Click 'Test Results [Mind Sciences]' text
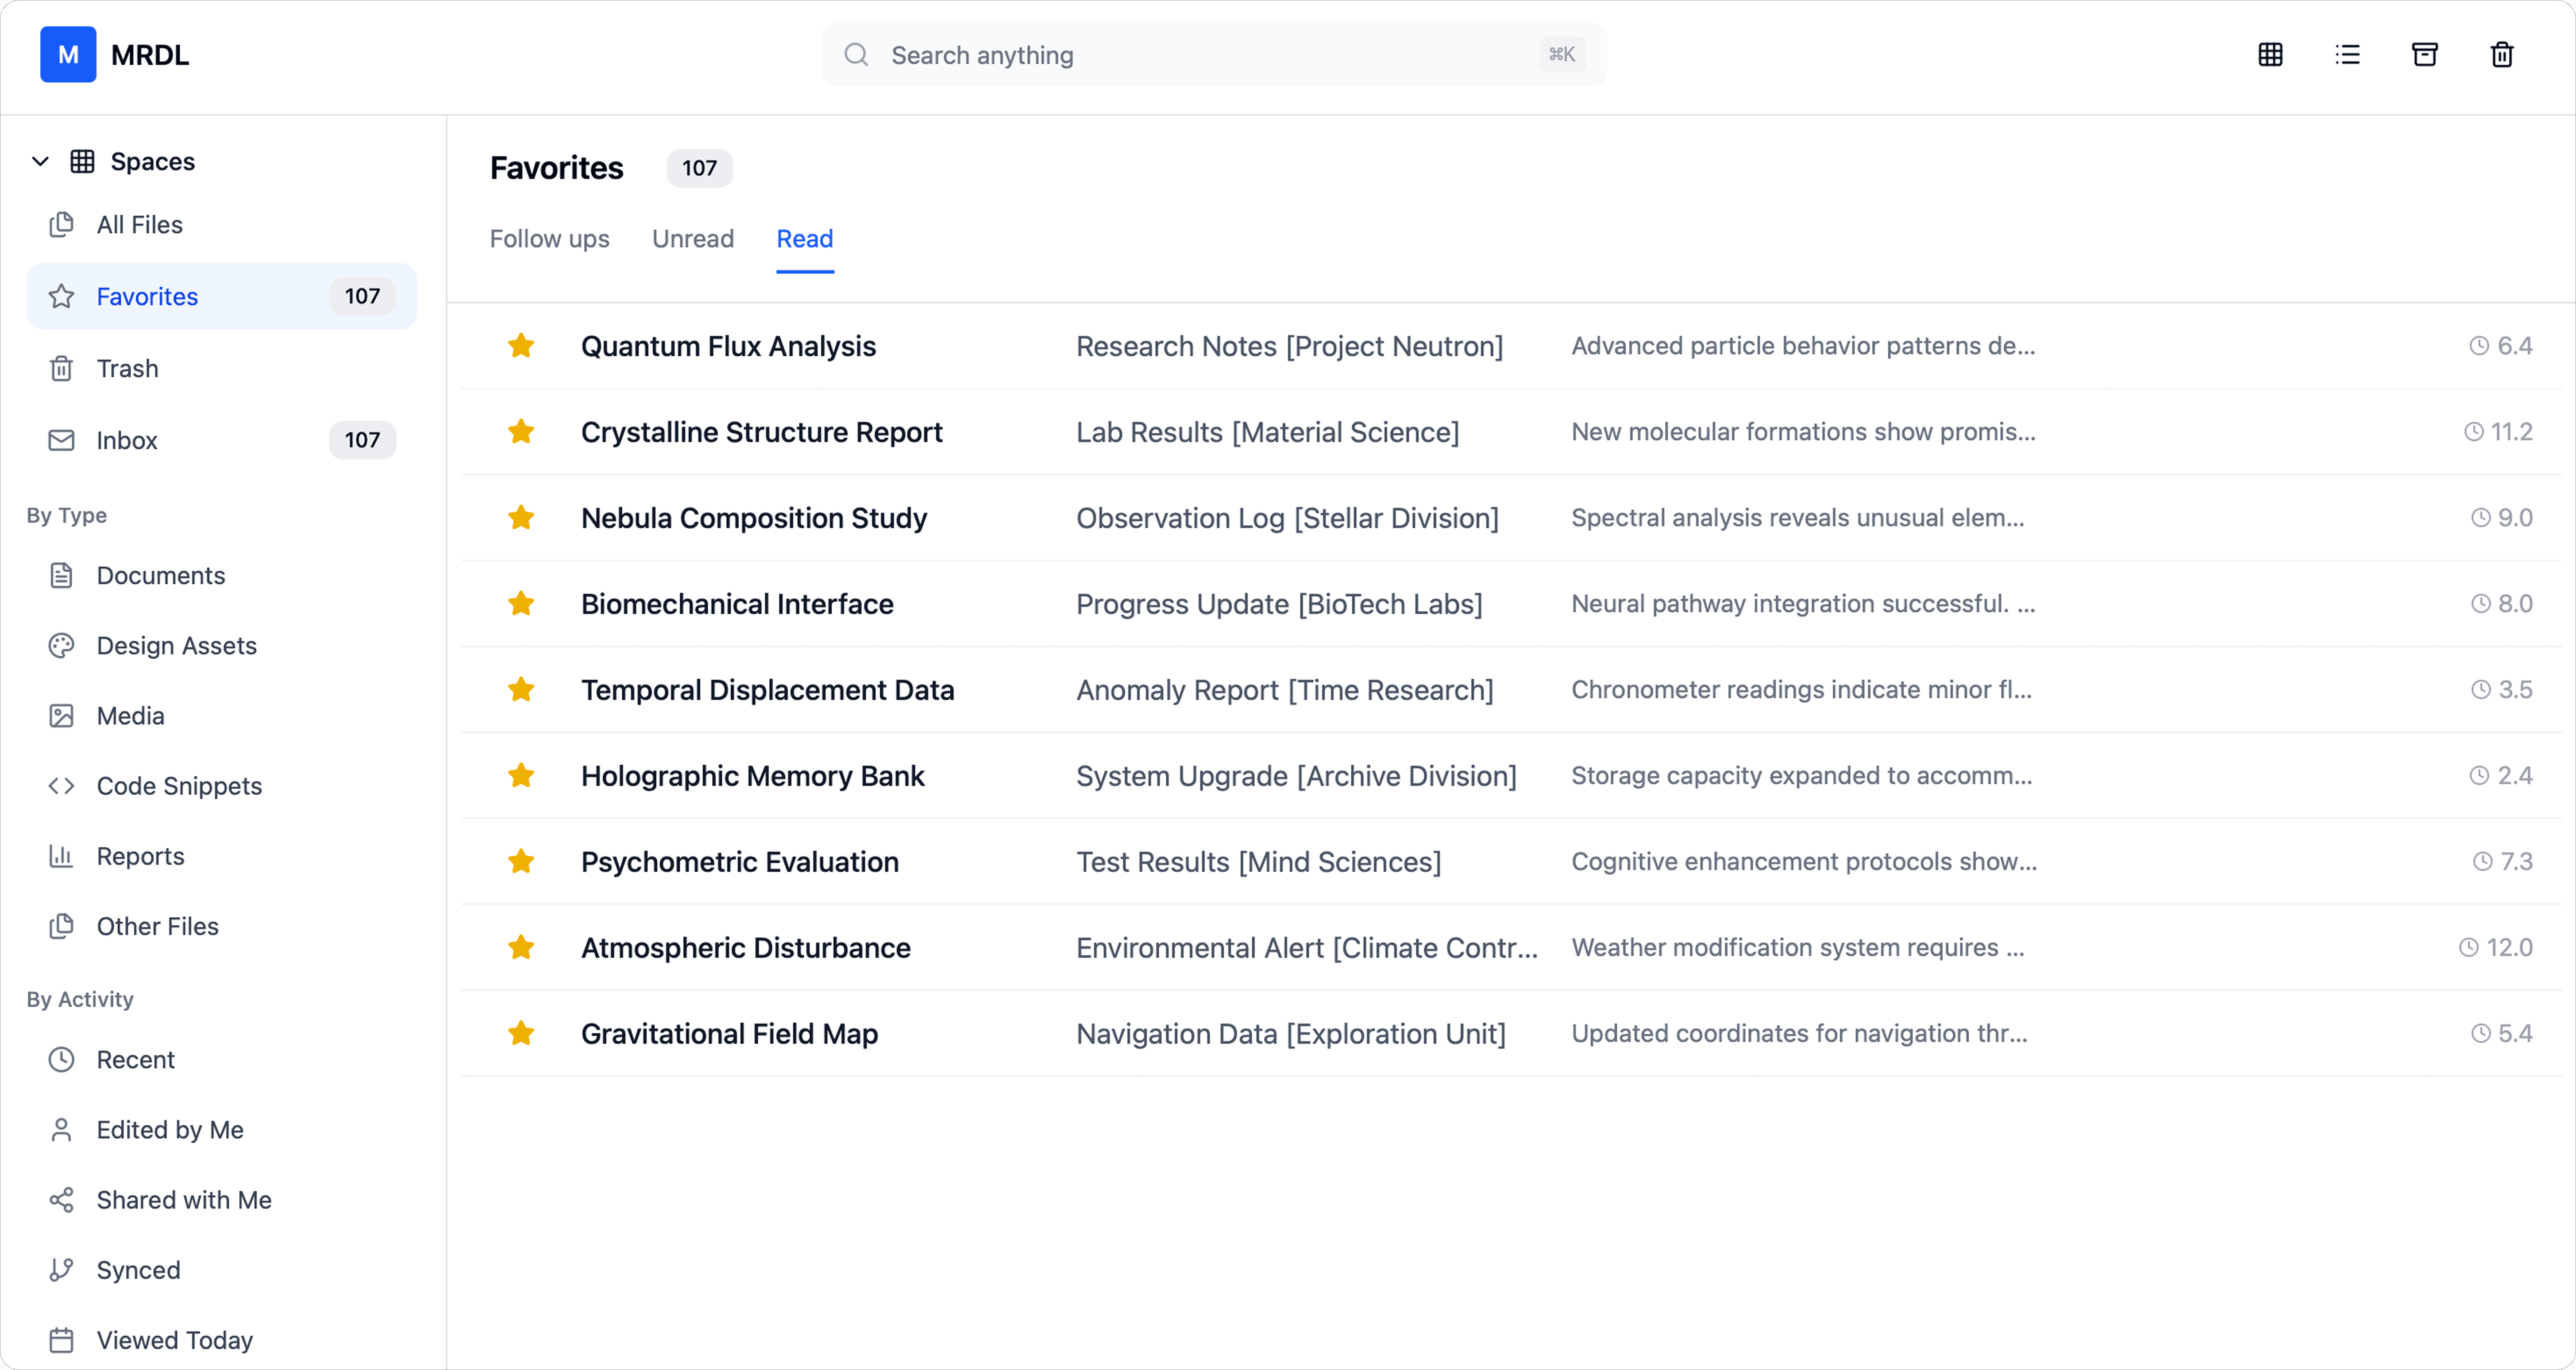This screenshot has width=2576, height=1370. pos(1259,862)
